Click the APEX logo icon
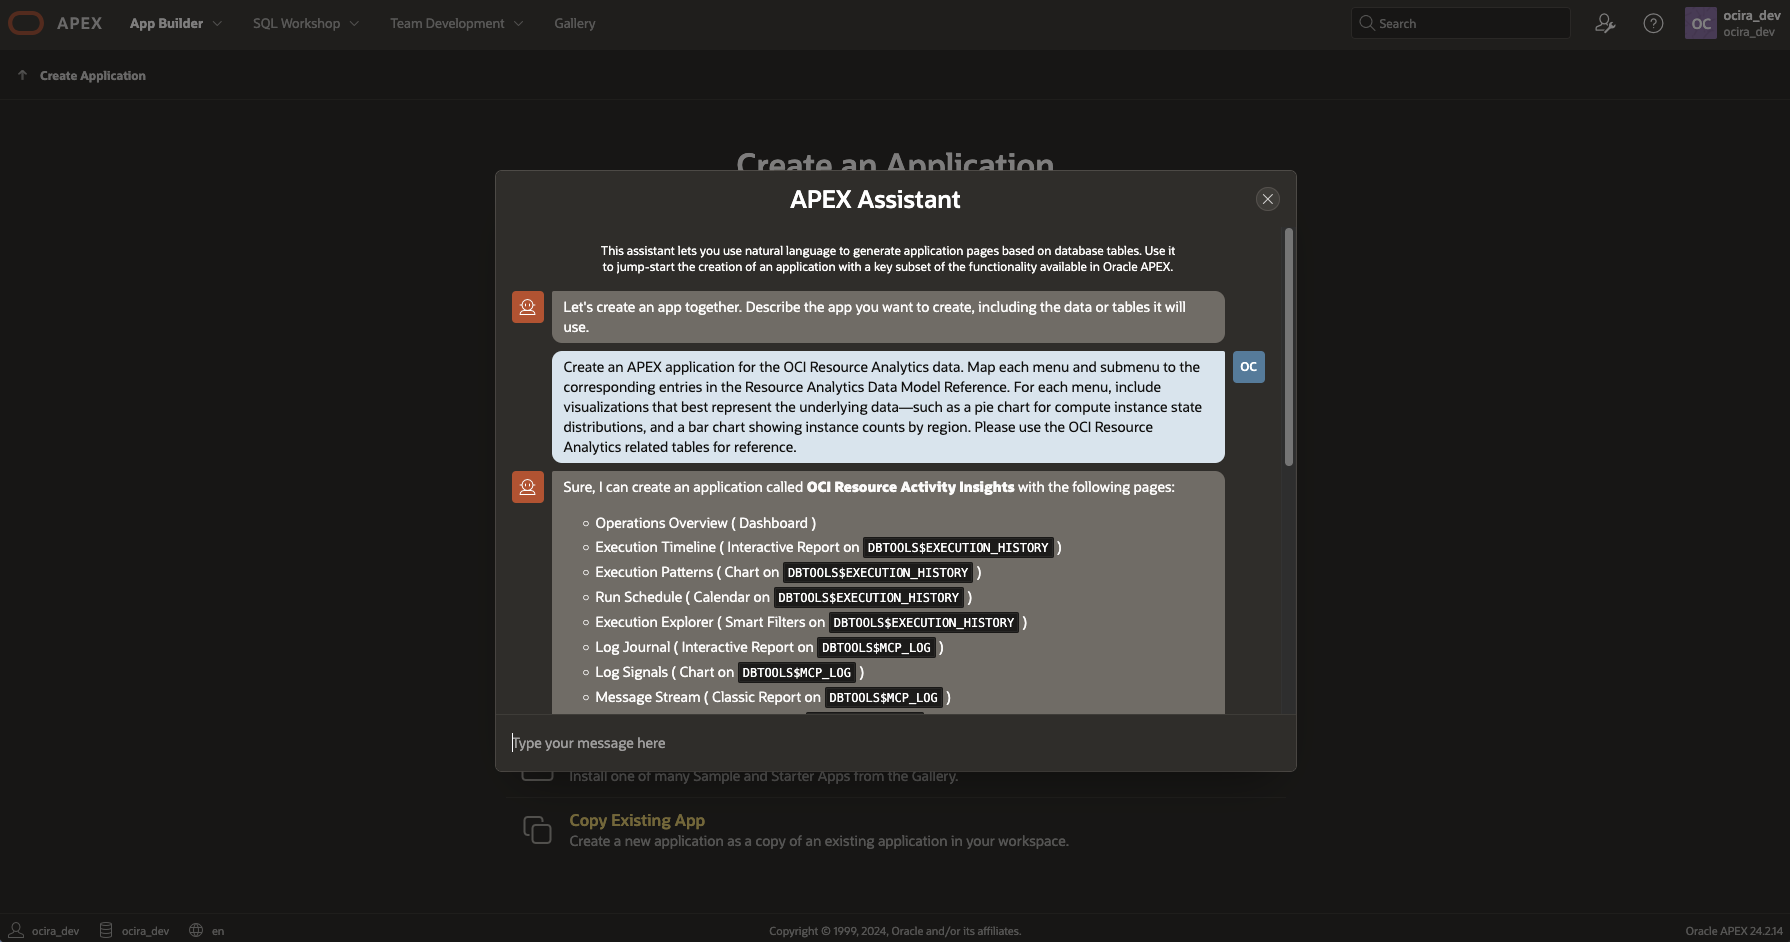This screenshot has width=1790, height=942. [26, 22]
